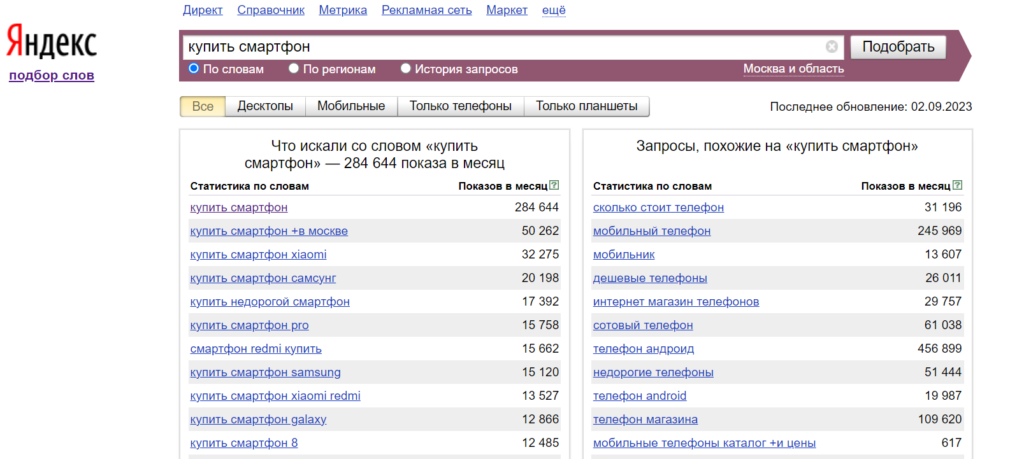
Task: Switch to the 'Десктопы' tab
Action: (265, 106)
